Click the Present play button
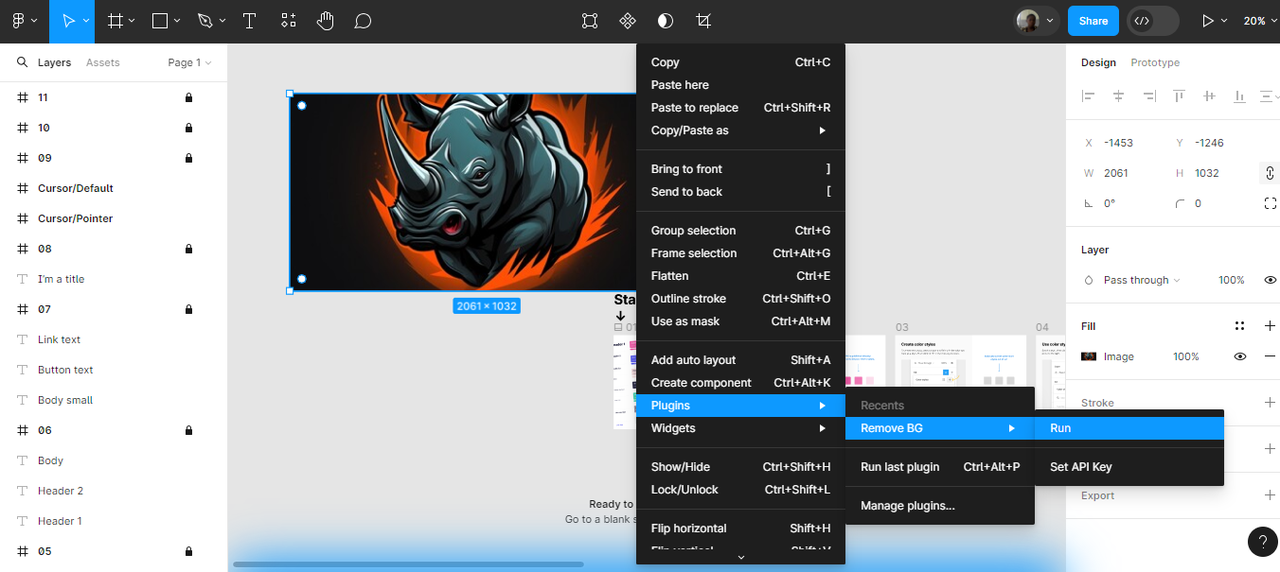The height and width of the screenshot is (572, 1280). pyautogui.click(x=1208, y=21)
